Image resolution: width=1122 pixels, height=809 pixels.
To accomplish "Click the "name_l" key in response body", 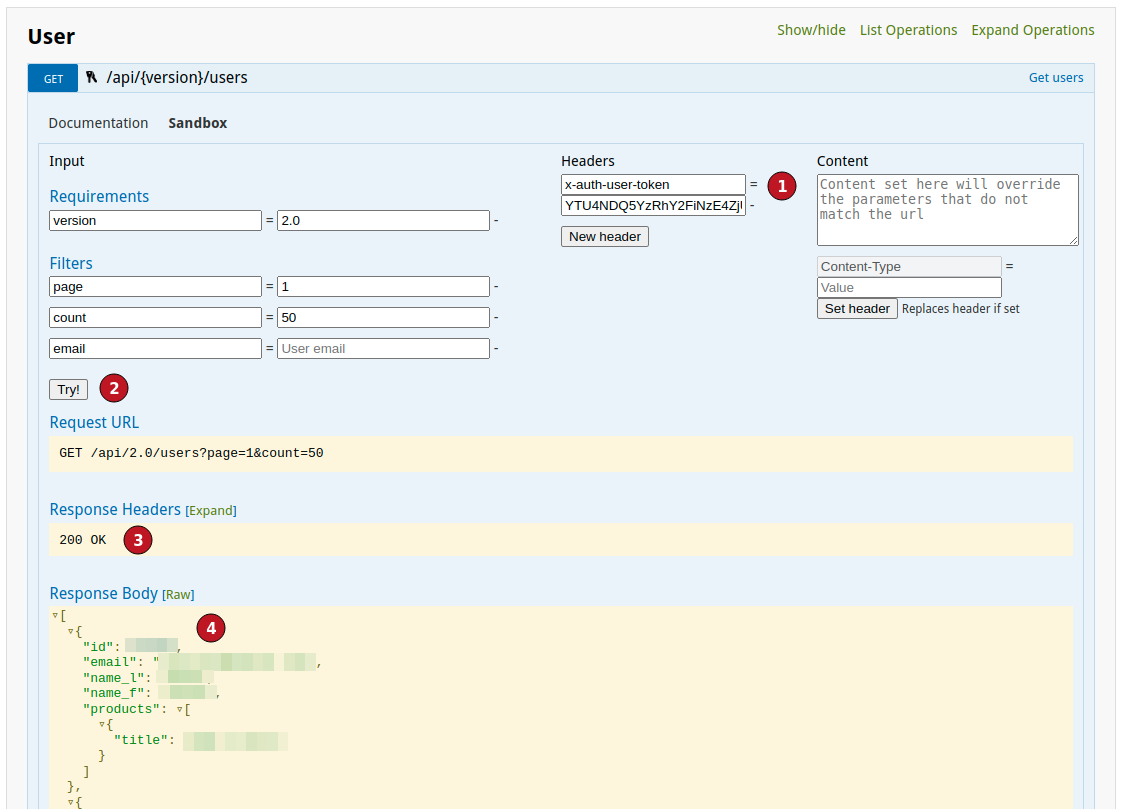I will 114,678.
